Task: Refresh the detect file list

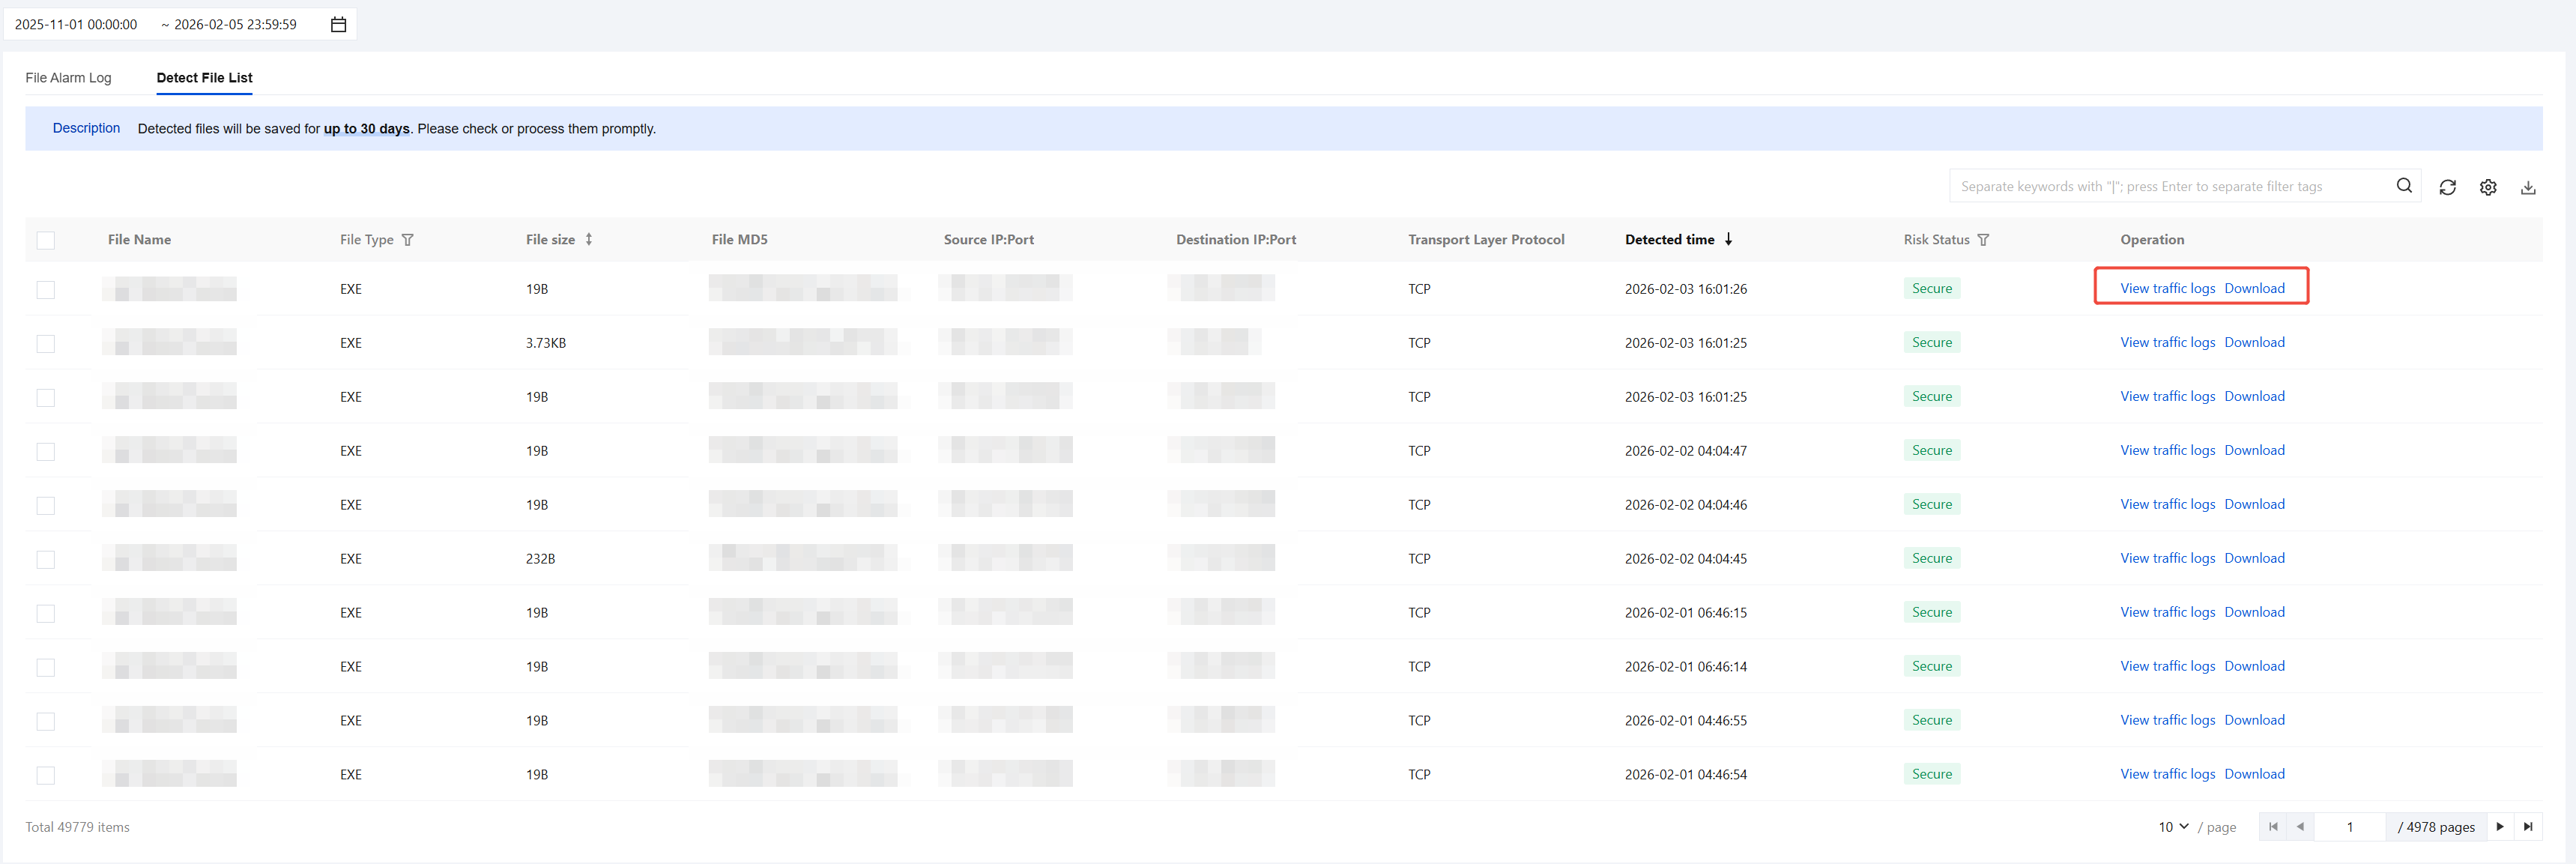Action: click(x=2447, y=187)
